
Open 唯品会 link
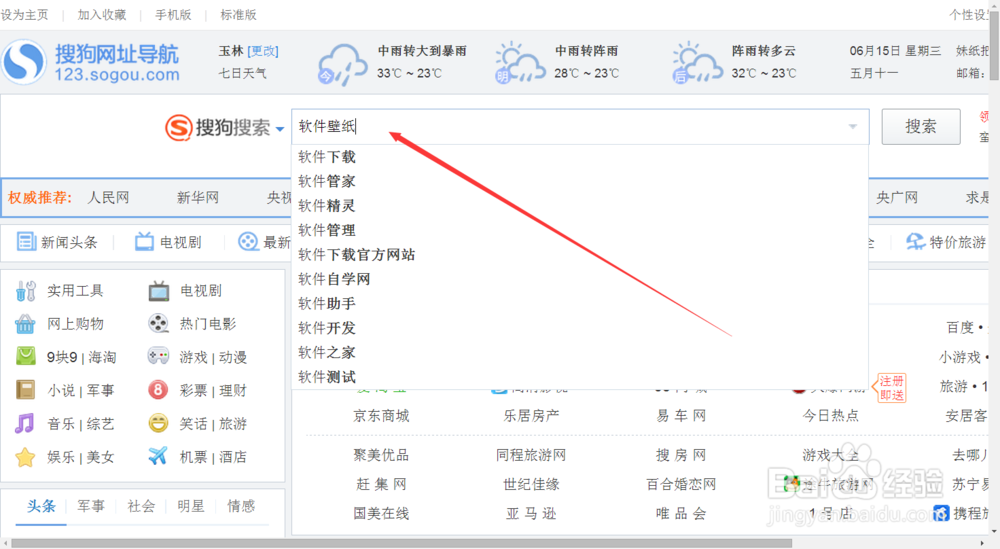681,513
